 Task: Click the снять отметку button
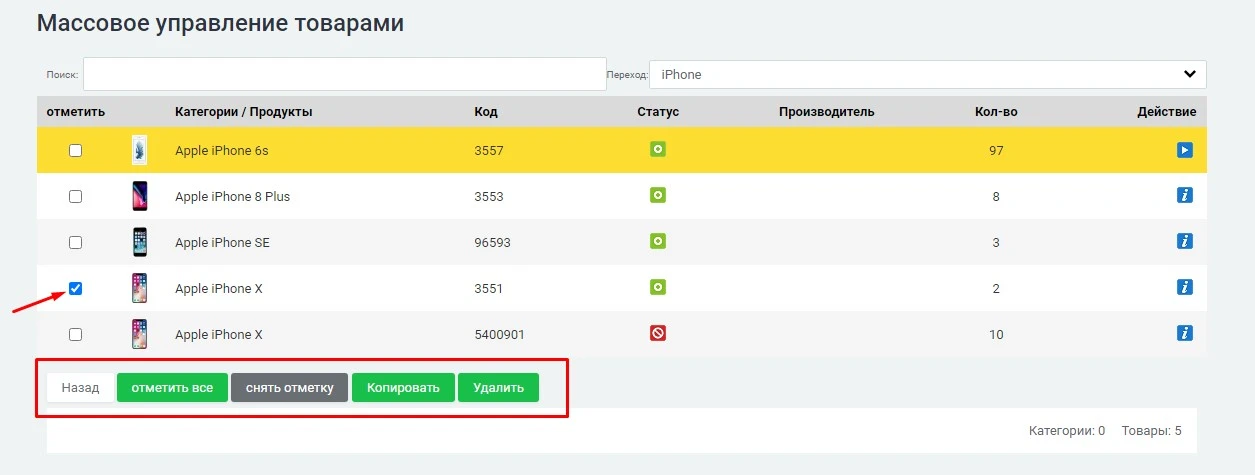[289, 387]
